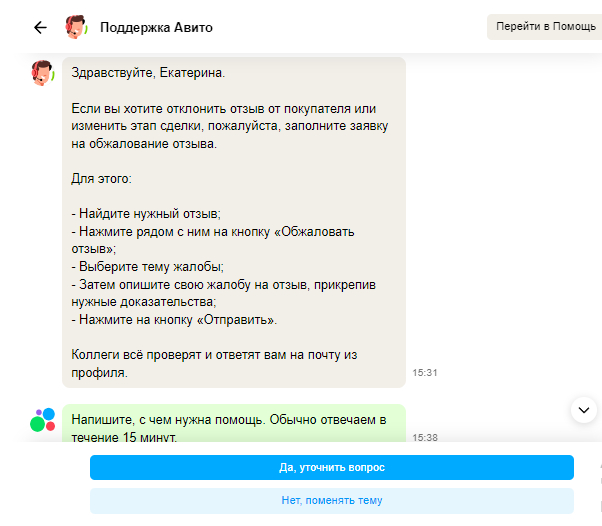
Task: Click the line '- Выберите тему жалобы;'
Action: [x=147, y=266]
